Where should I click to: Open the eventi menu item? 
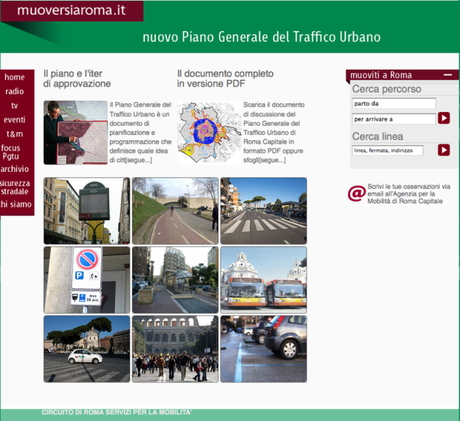click(x=14, y=120)
